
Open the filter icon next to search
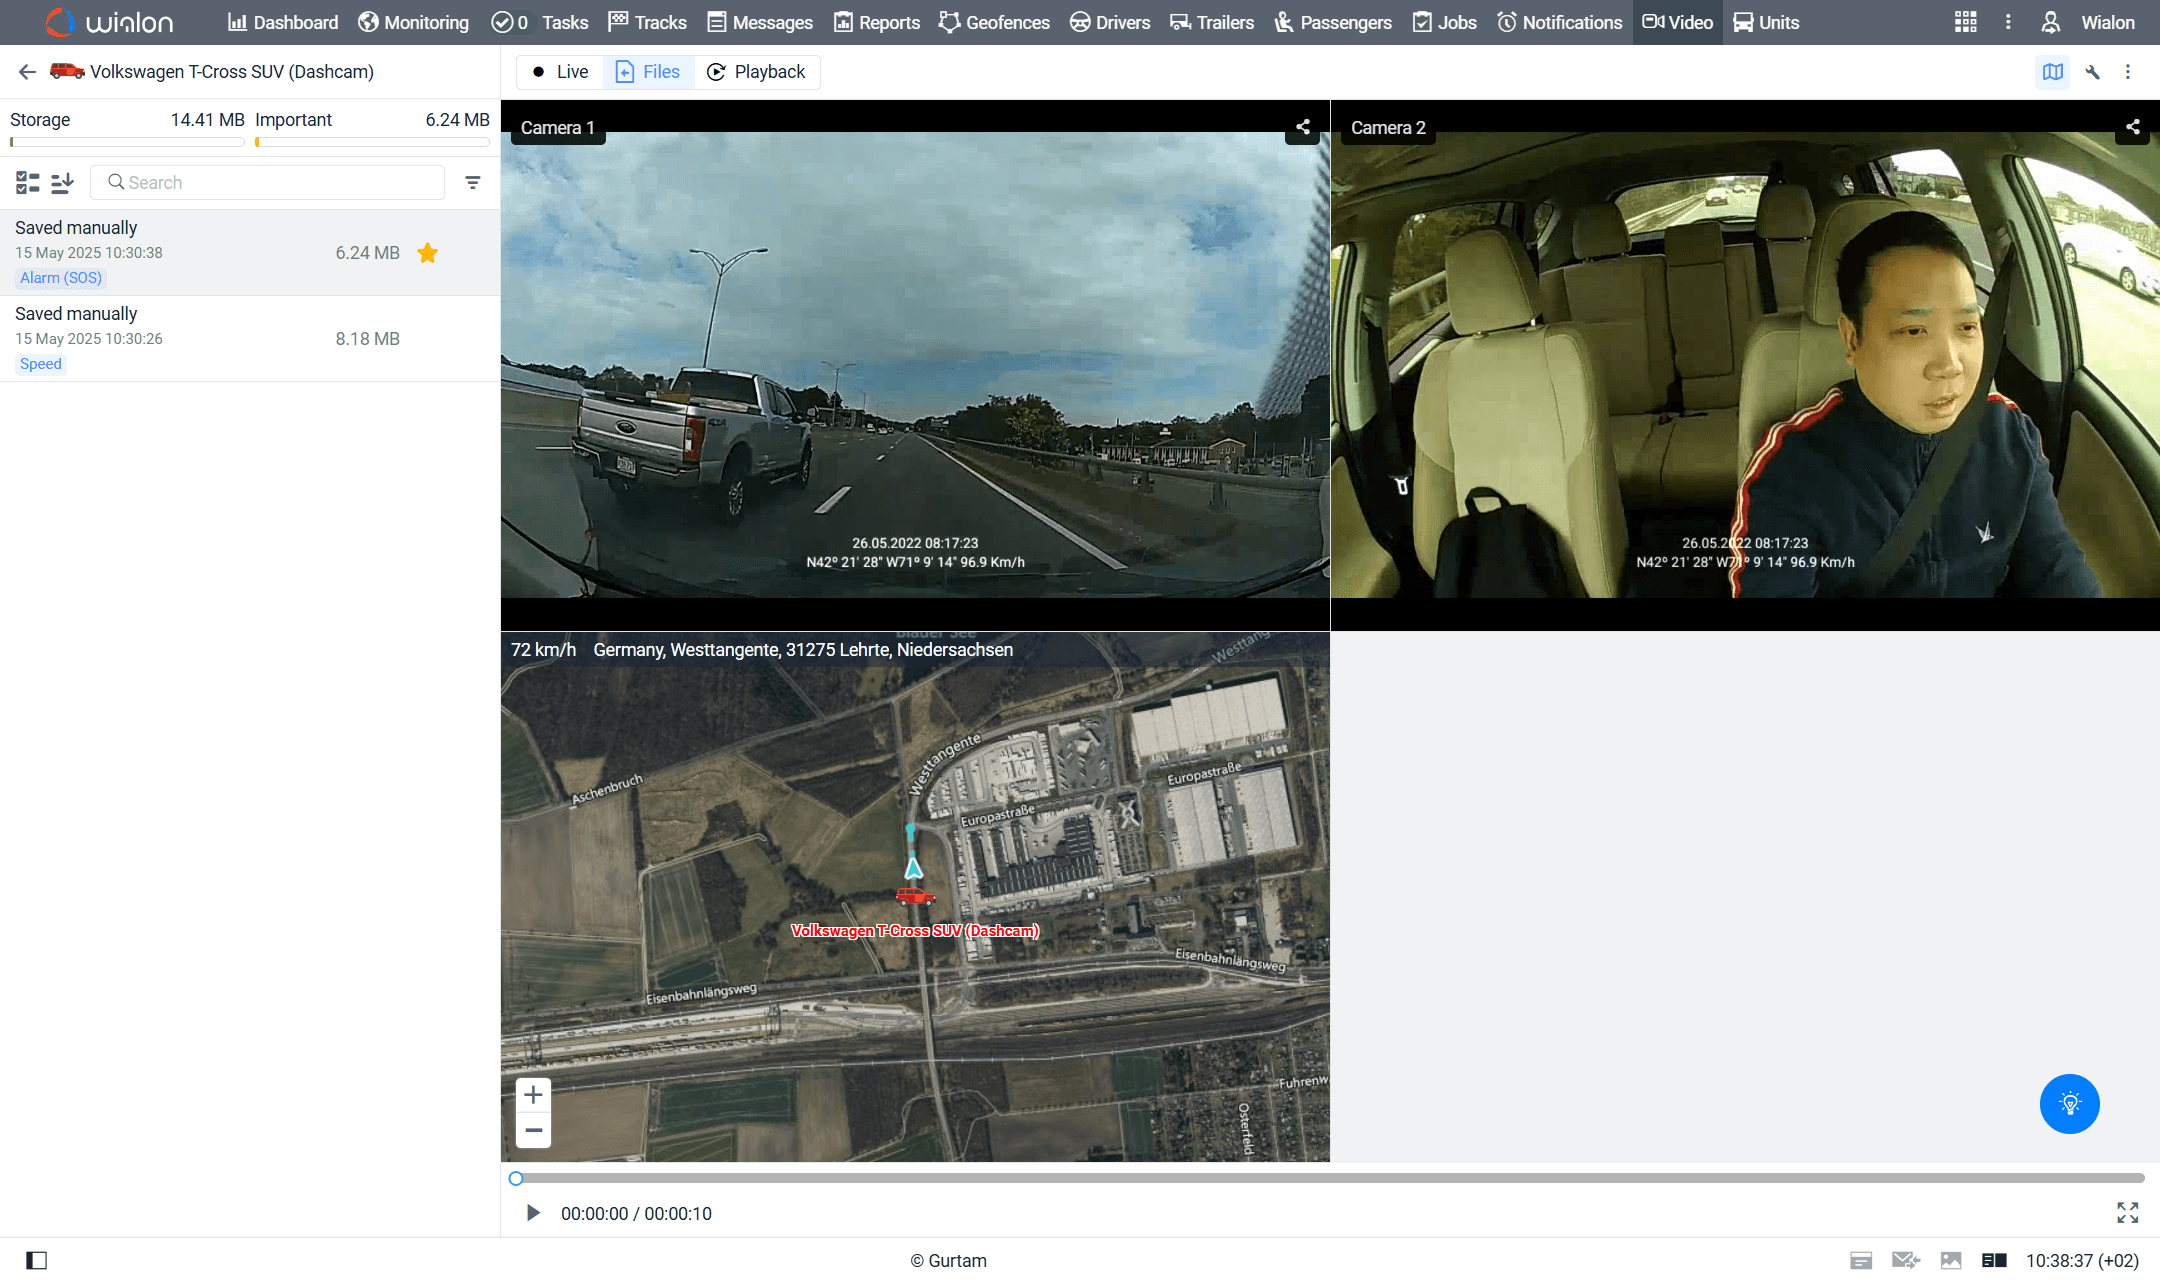point(472,182)
